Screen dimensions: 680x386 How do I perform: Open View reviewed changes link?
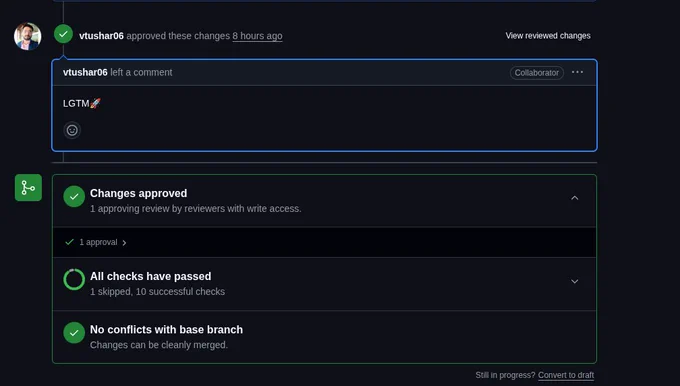coord(548,36)
